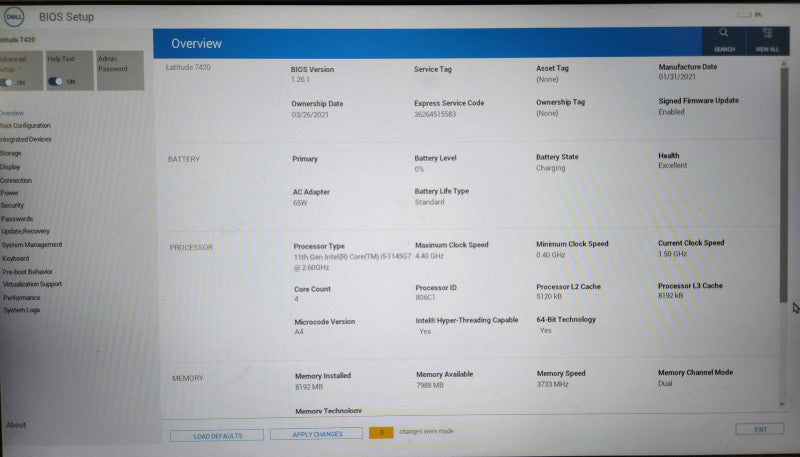This screenshot has height=457, width=800.
Task: Open the Admin Password tile
Action: 120,70
